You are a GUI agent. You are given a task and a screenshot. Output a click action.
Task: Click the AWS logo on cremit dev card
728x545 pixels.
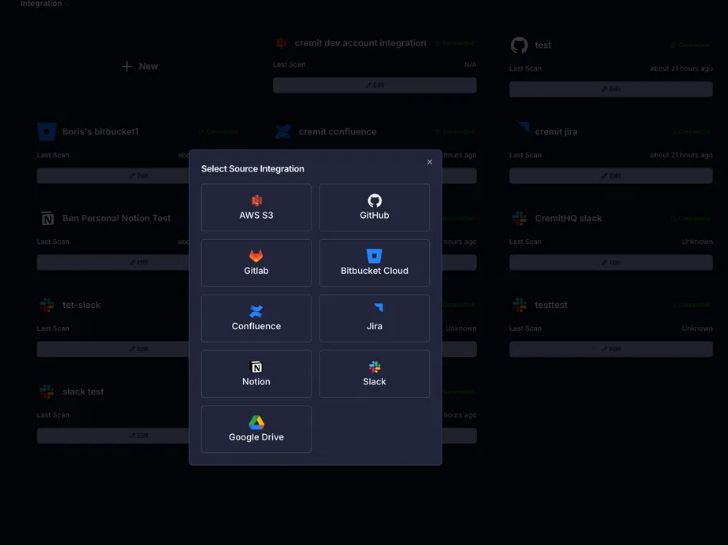[281, 43]
